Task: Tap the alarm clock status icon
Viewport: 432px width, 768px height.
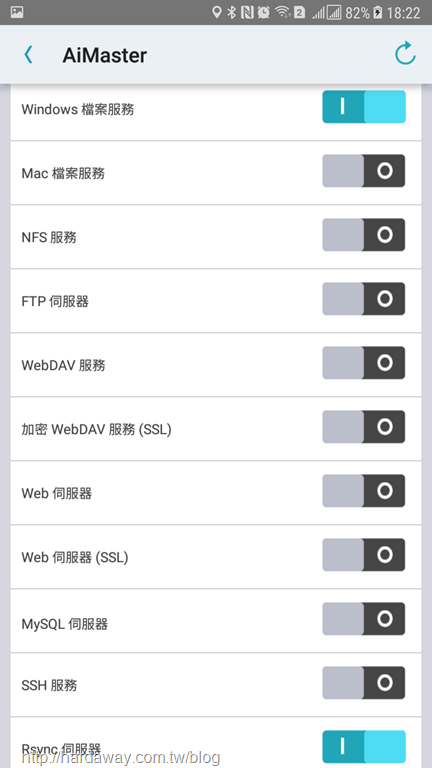Action: tap(264, 12)
